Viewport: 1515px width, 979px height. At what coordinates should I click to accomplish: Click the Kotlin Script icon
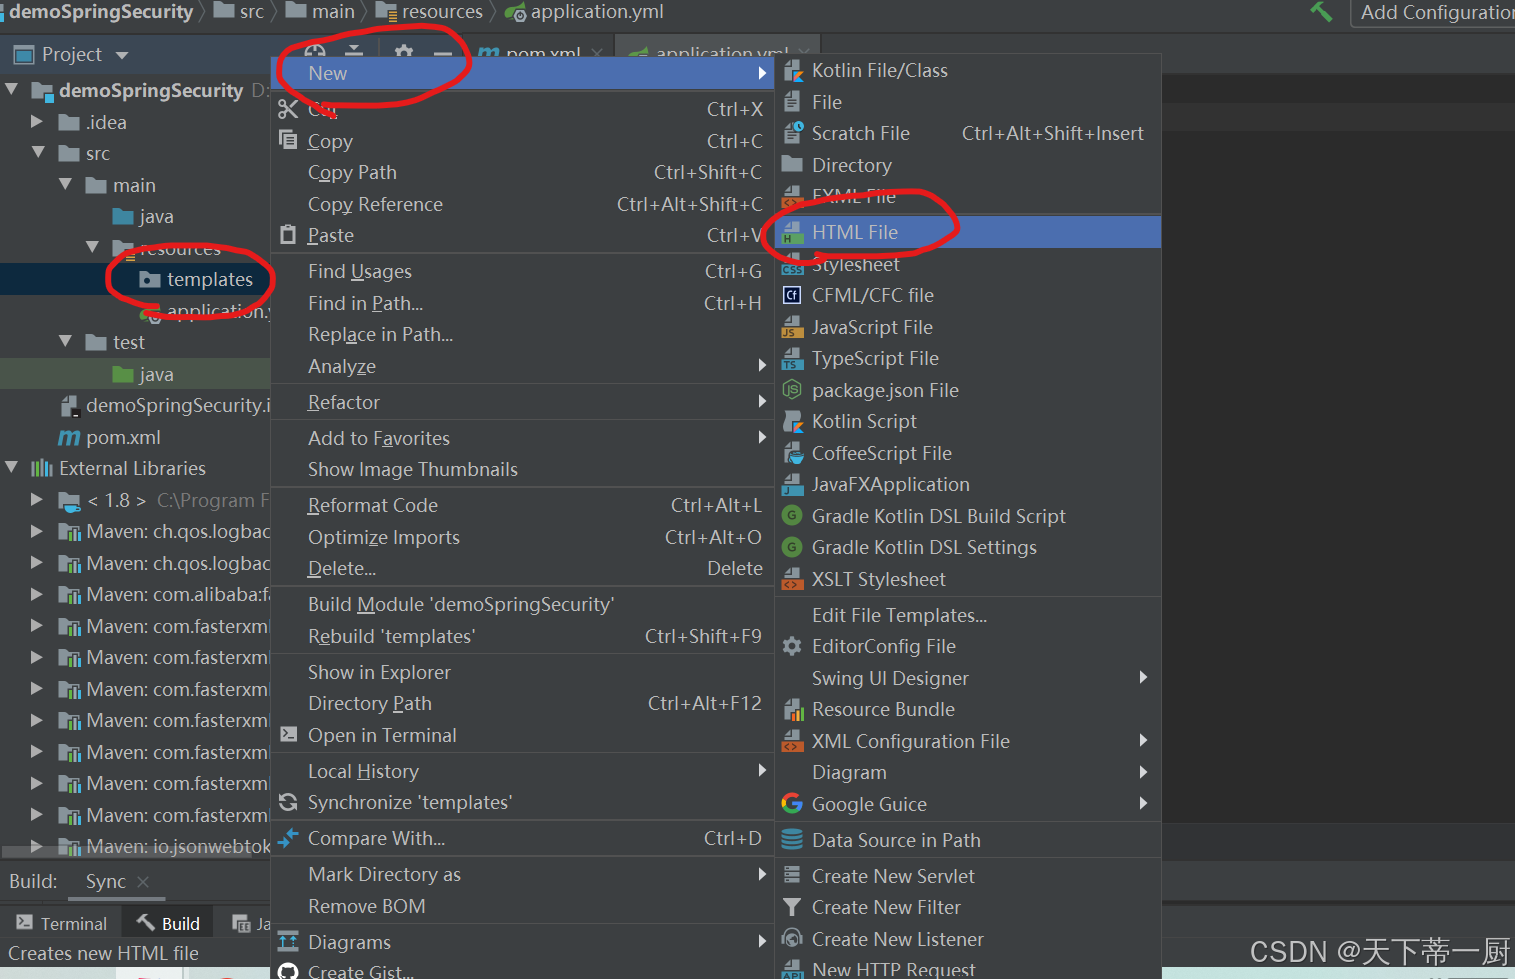(x=793, y=421)
